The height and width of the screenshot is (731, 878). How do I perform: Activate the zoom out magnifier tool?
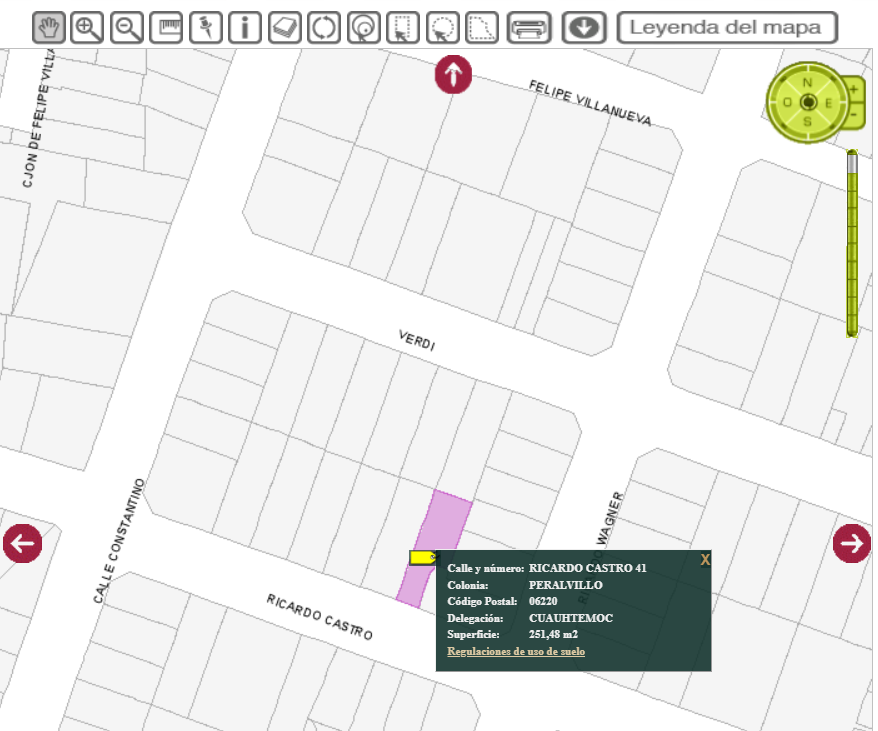click(x=127, y=27)
